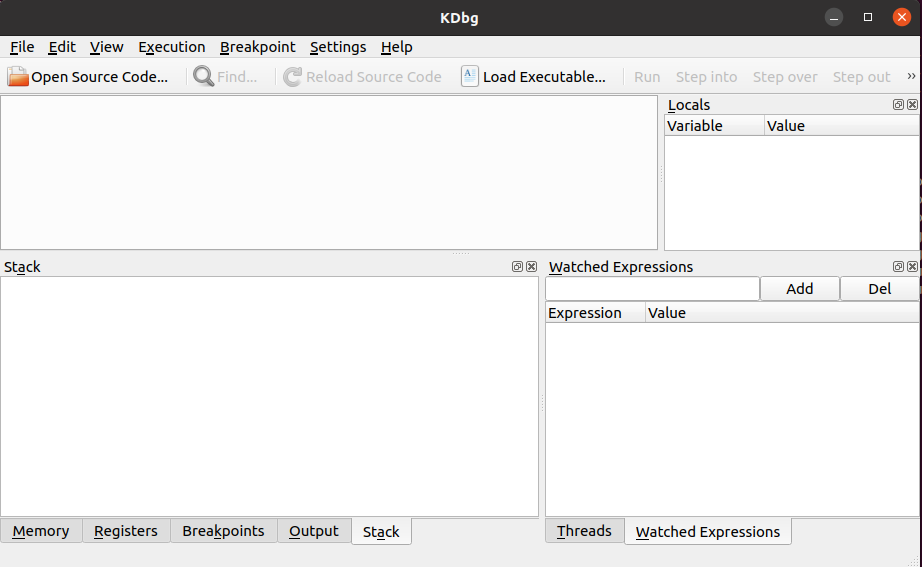922x567 pixels.
Task: Click the Variable column header in Locals
Action: [714, 126]
